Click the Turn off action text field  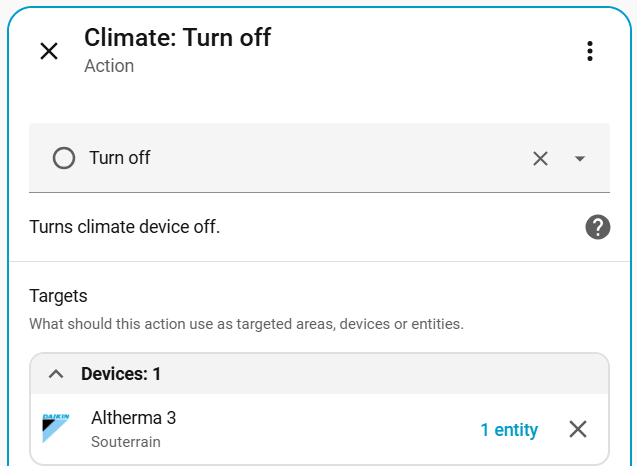[300, 158]
